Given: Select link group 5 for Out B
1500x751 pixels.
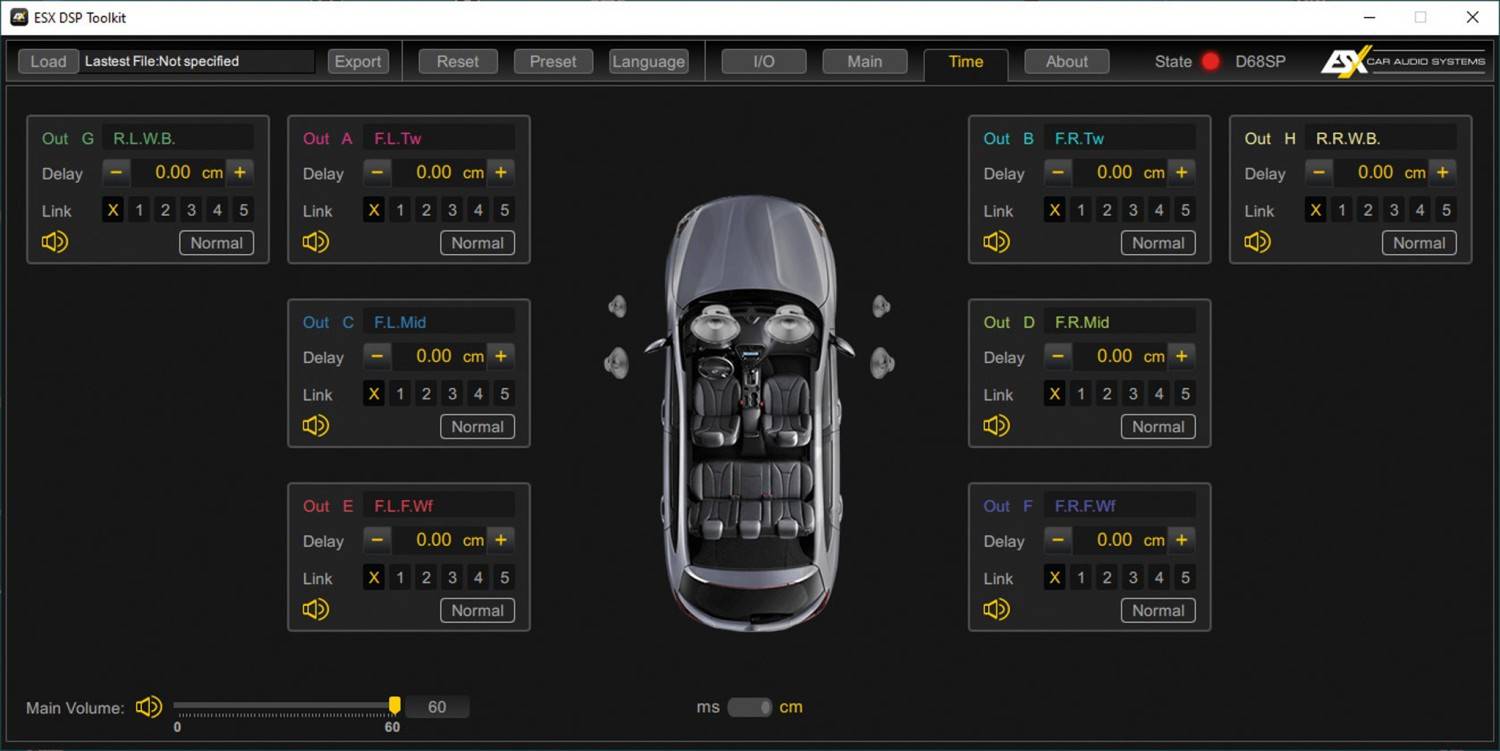Looking at the screenshot, I should click(x=1185, y=210).
